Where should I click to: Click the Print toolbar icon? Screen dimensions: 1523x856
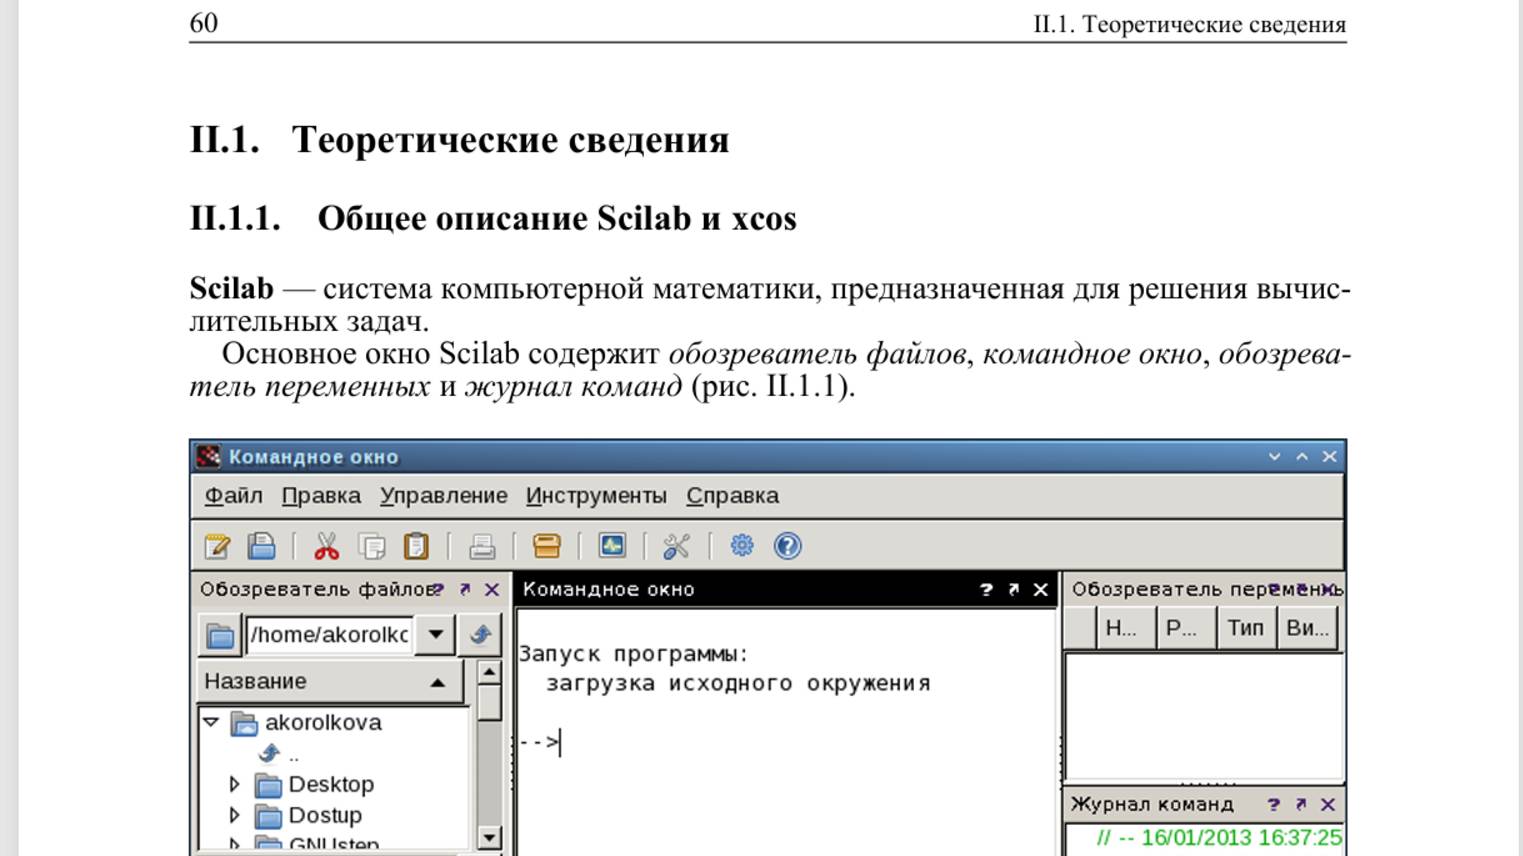(482, 546)
